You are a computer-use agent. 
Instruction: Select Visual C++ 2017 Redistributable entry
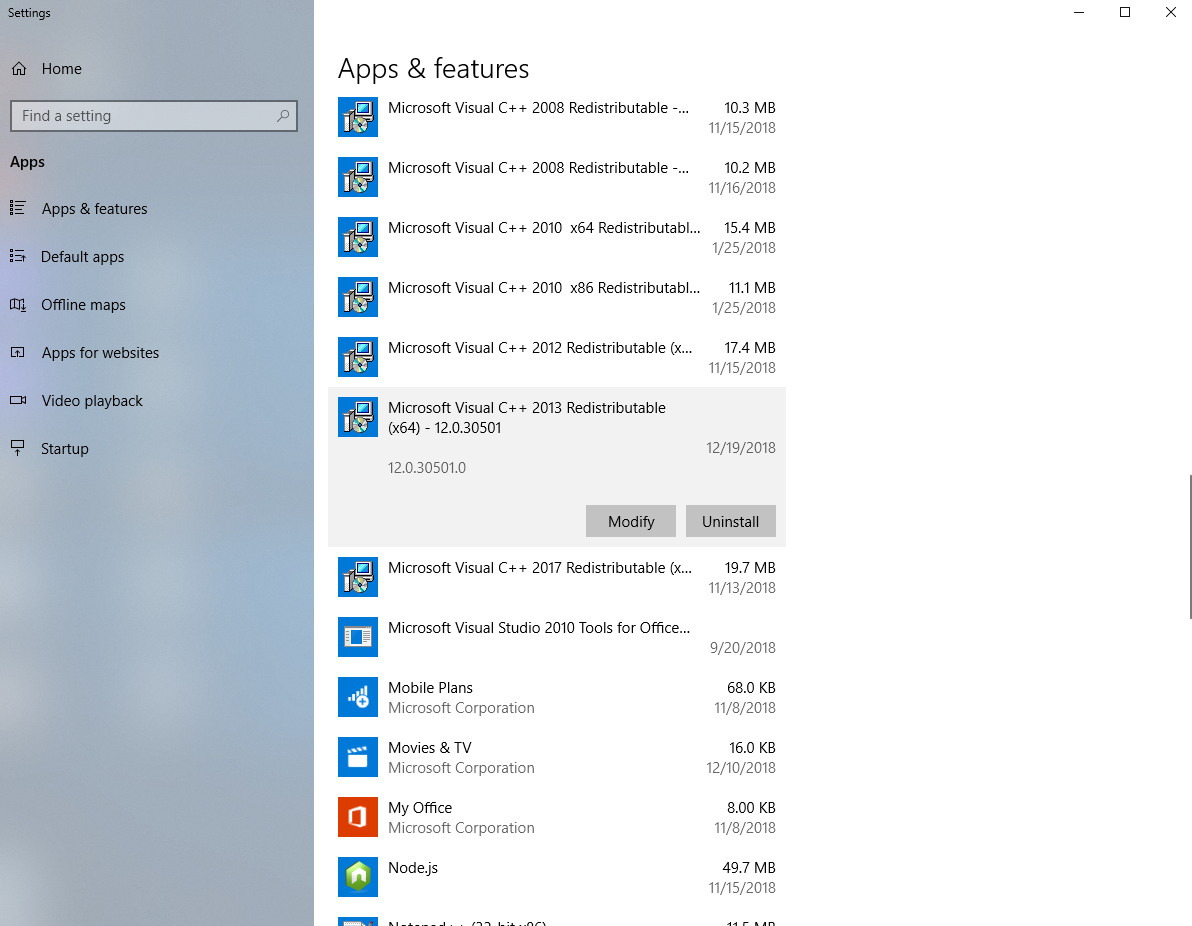tap(556, 577)
